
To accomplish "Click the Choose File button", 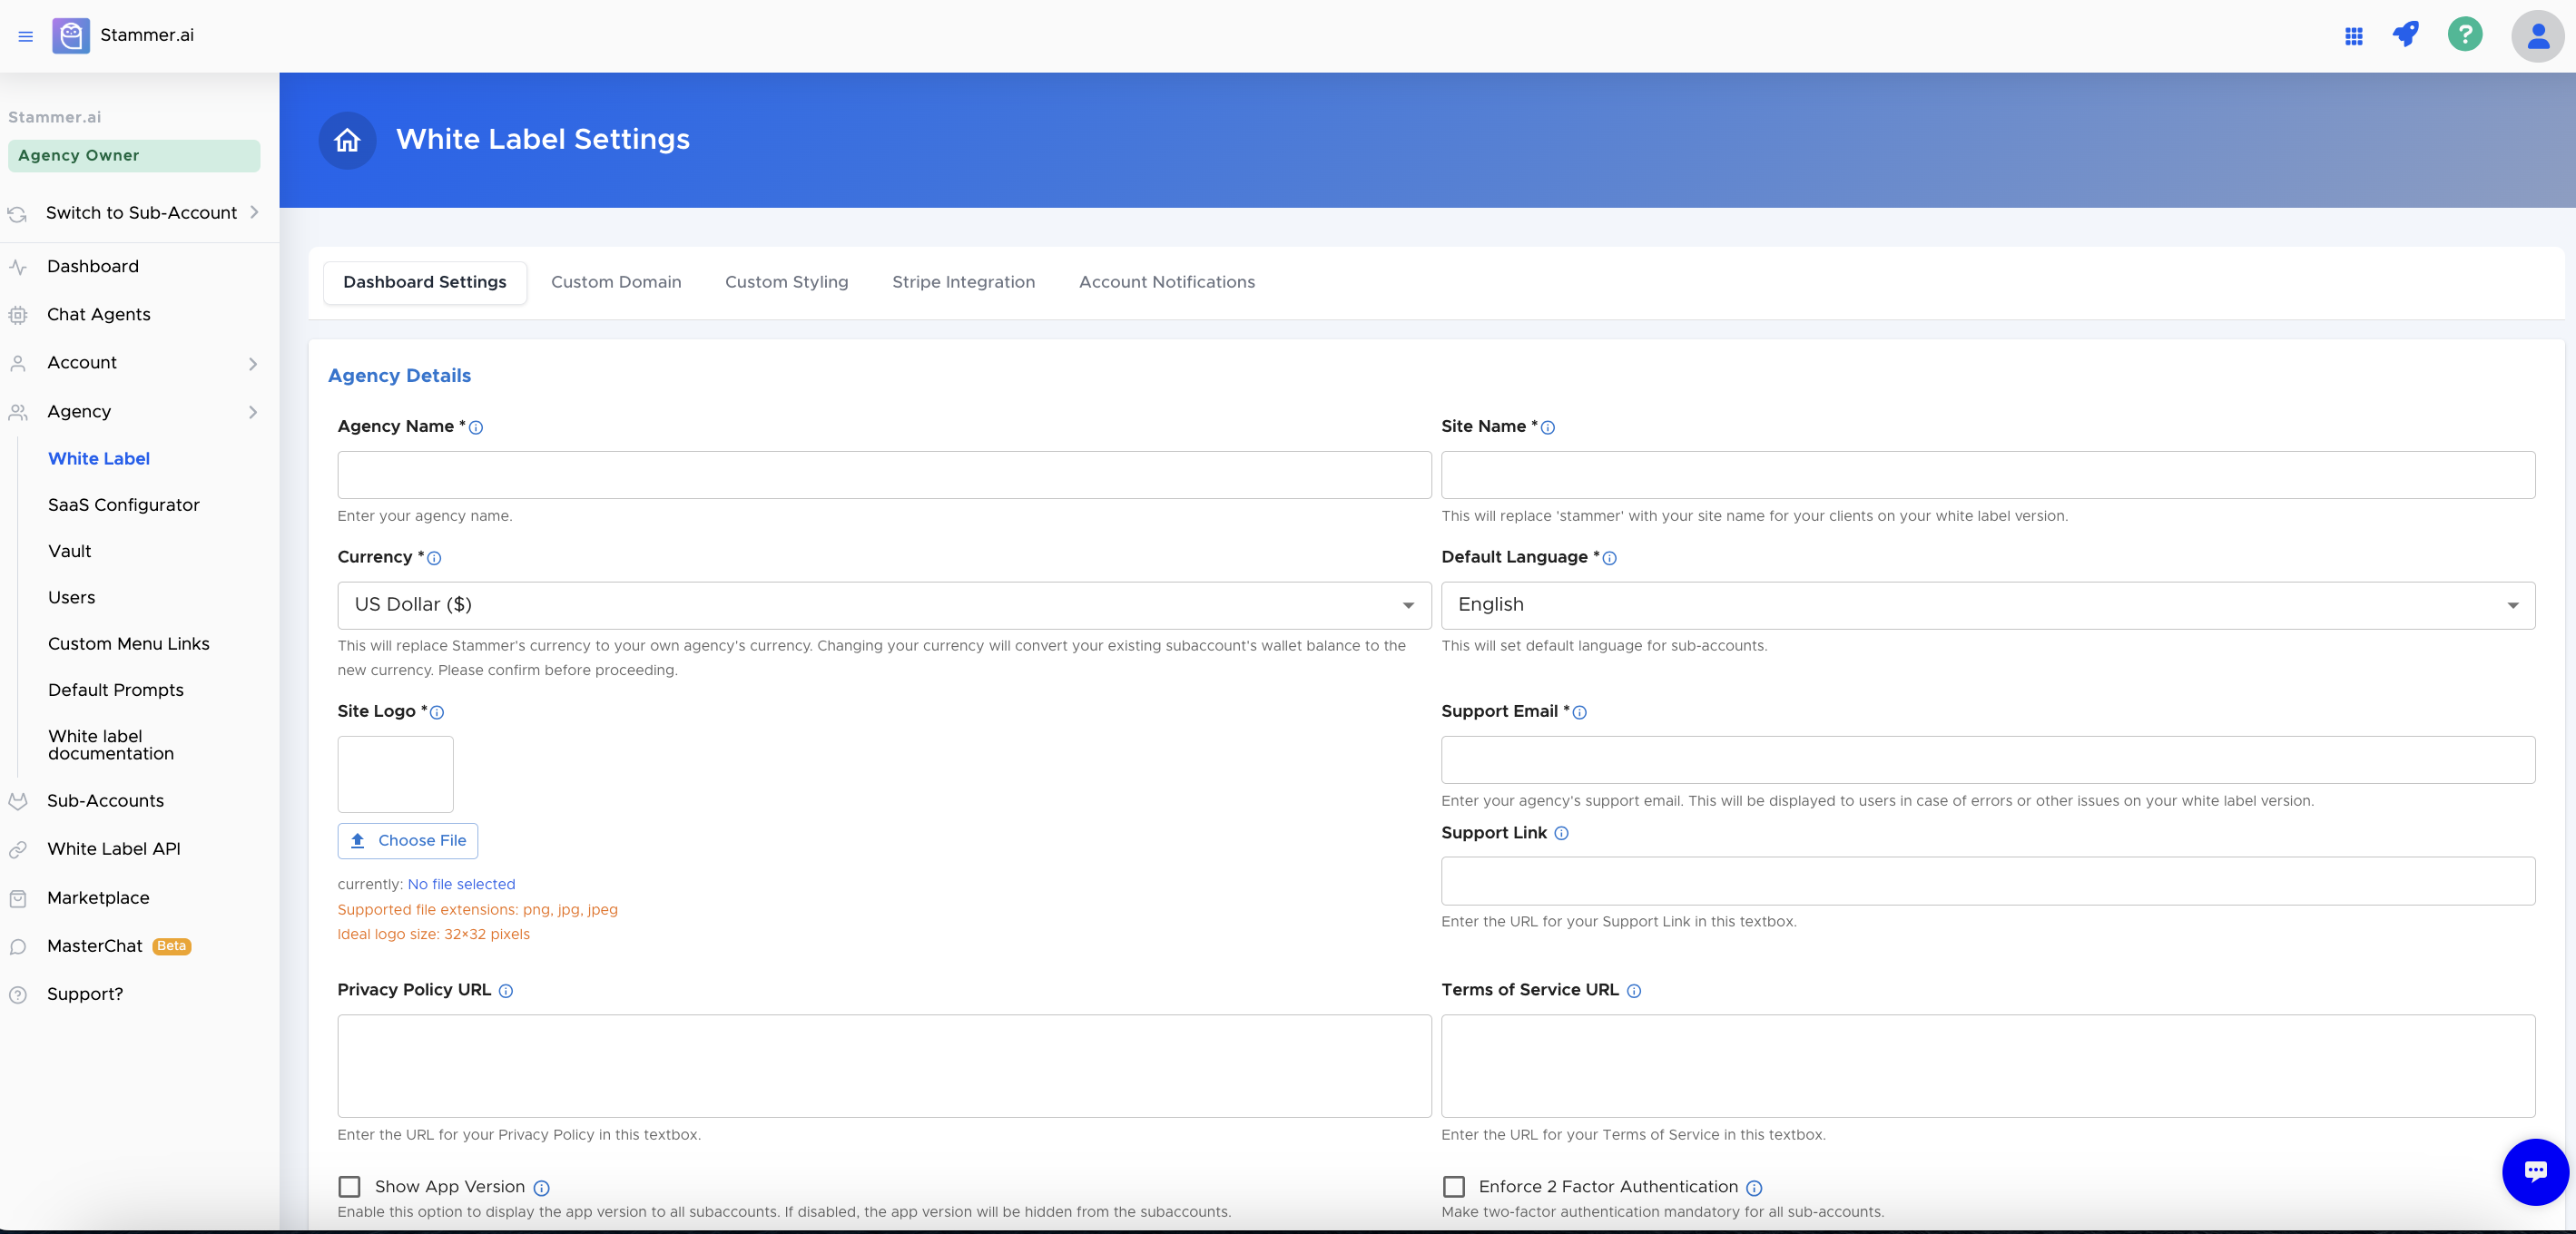I will click(408, 840).
